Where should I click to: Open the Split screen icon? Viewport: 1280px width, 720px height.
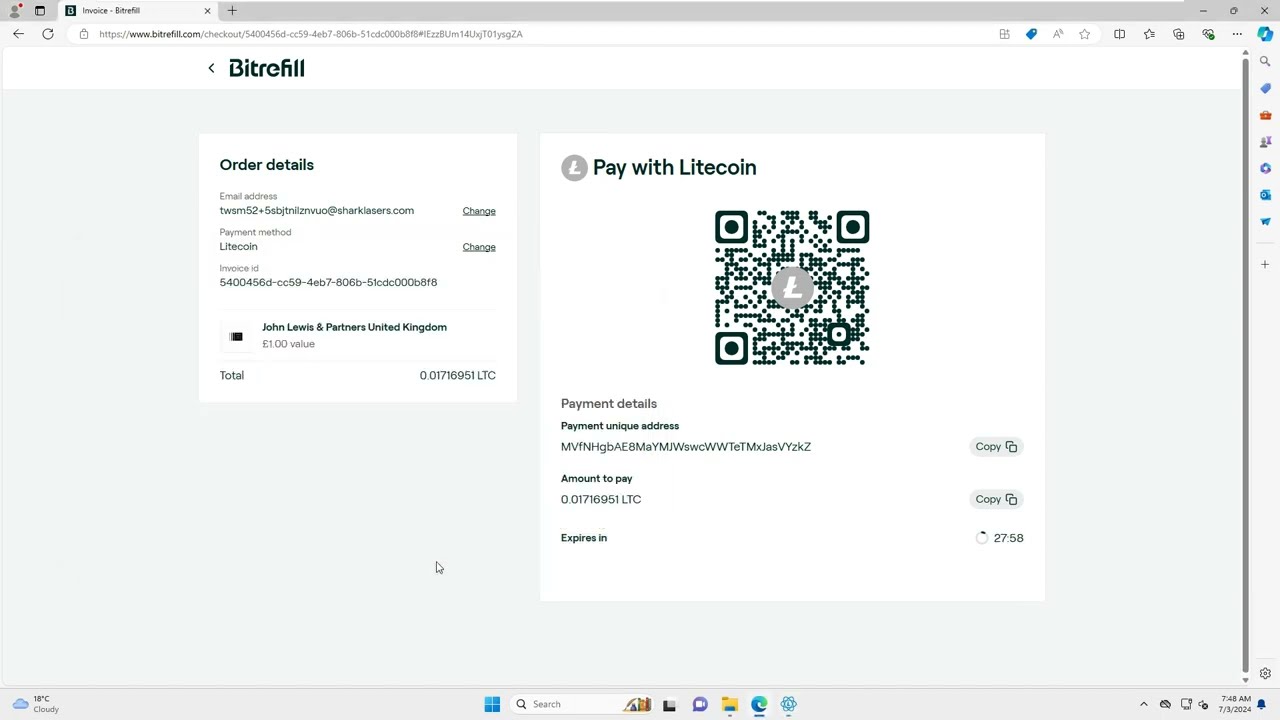[1119, 34]
